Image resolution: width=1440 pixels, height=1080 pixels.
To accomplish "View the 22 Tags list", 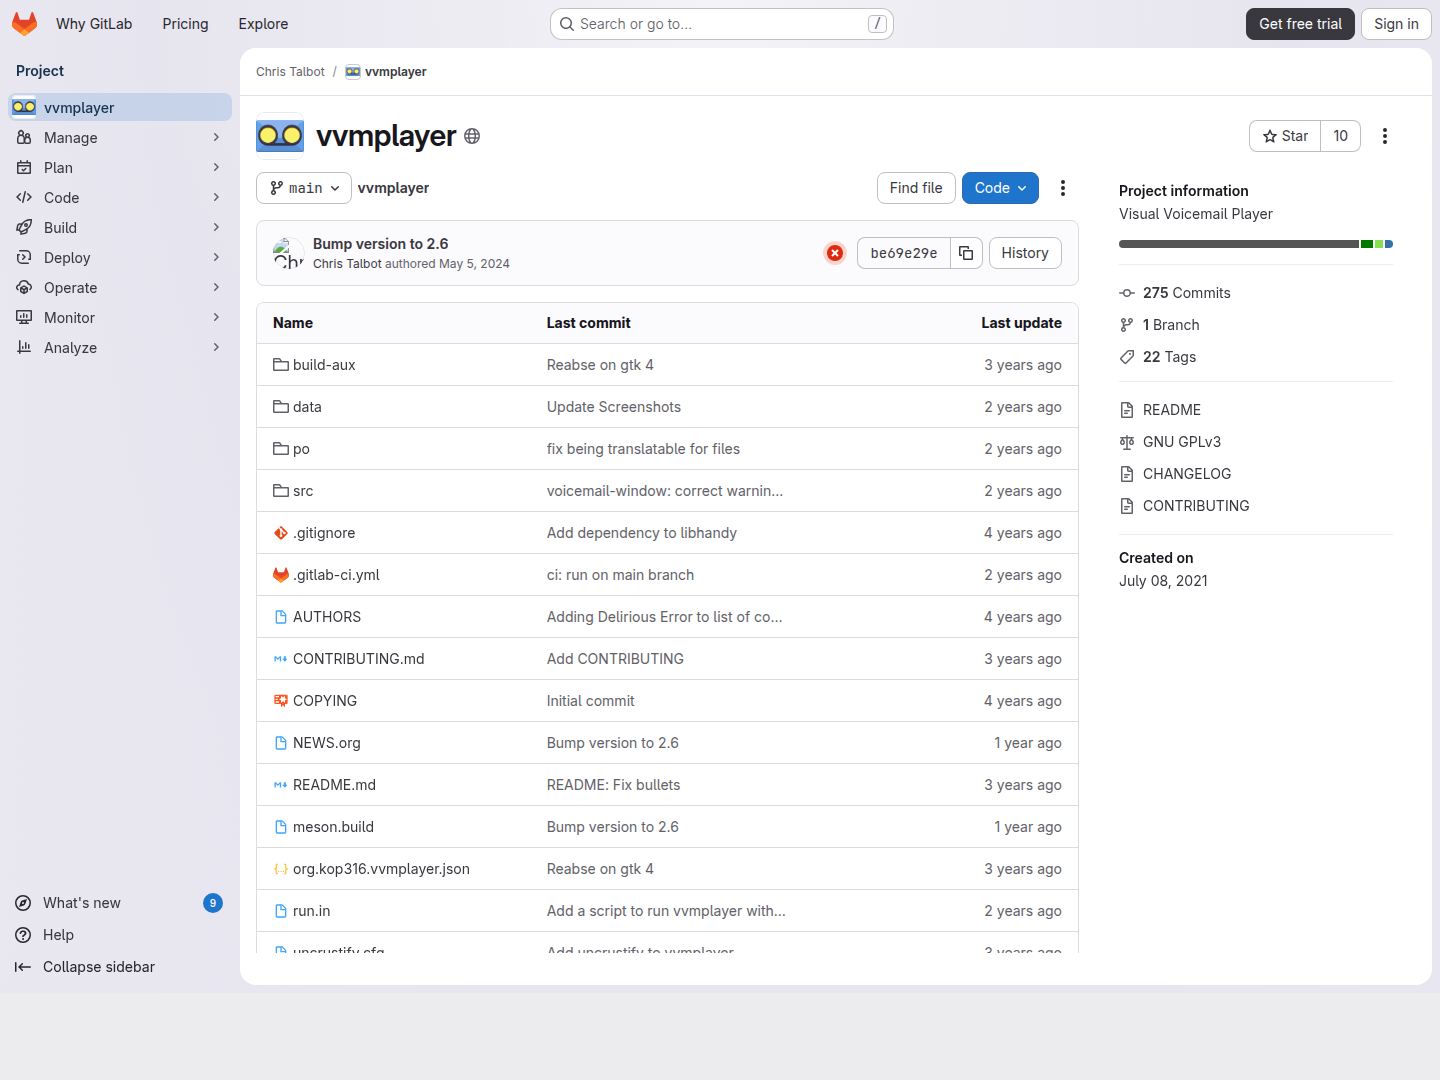I will pos(1169,357).
